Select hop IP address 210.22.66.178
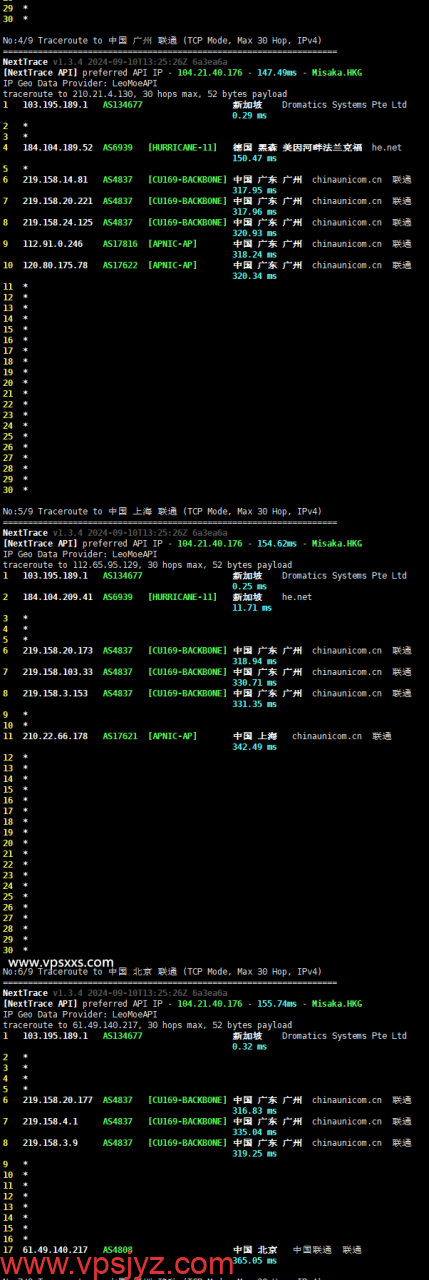The image size is (429, 1280). [55, 736]
